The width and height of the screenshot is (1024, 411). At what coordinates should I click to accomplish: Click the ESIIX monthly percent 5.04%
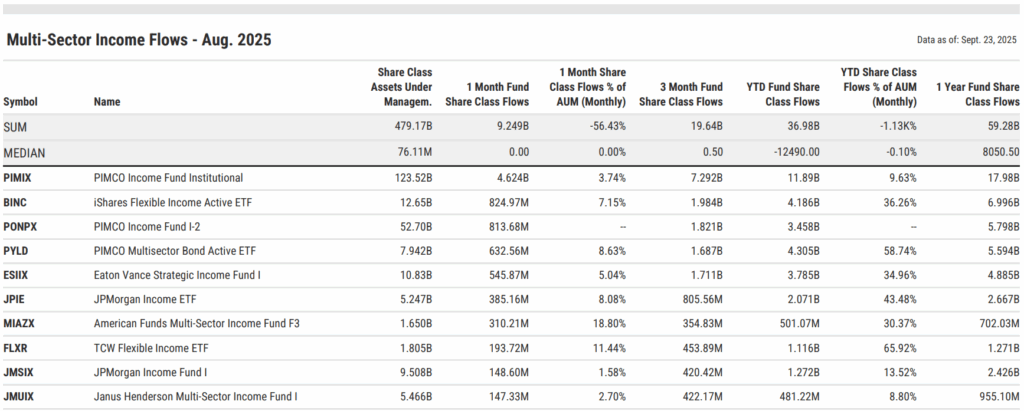click(611, 275)
